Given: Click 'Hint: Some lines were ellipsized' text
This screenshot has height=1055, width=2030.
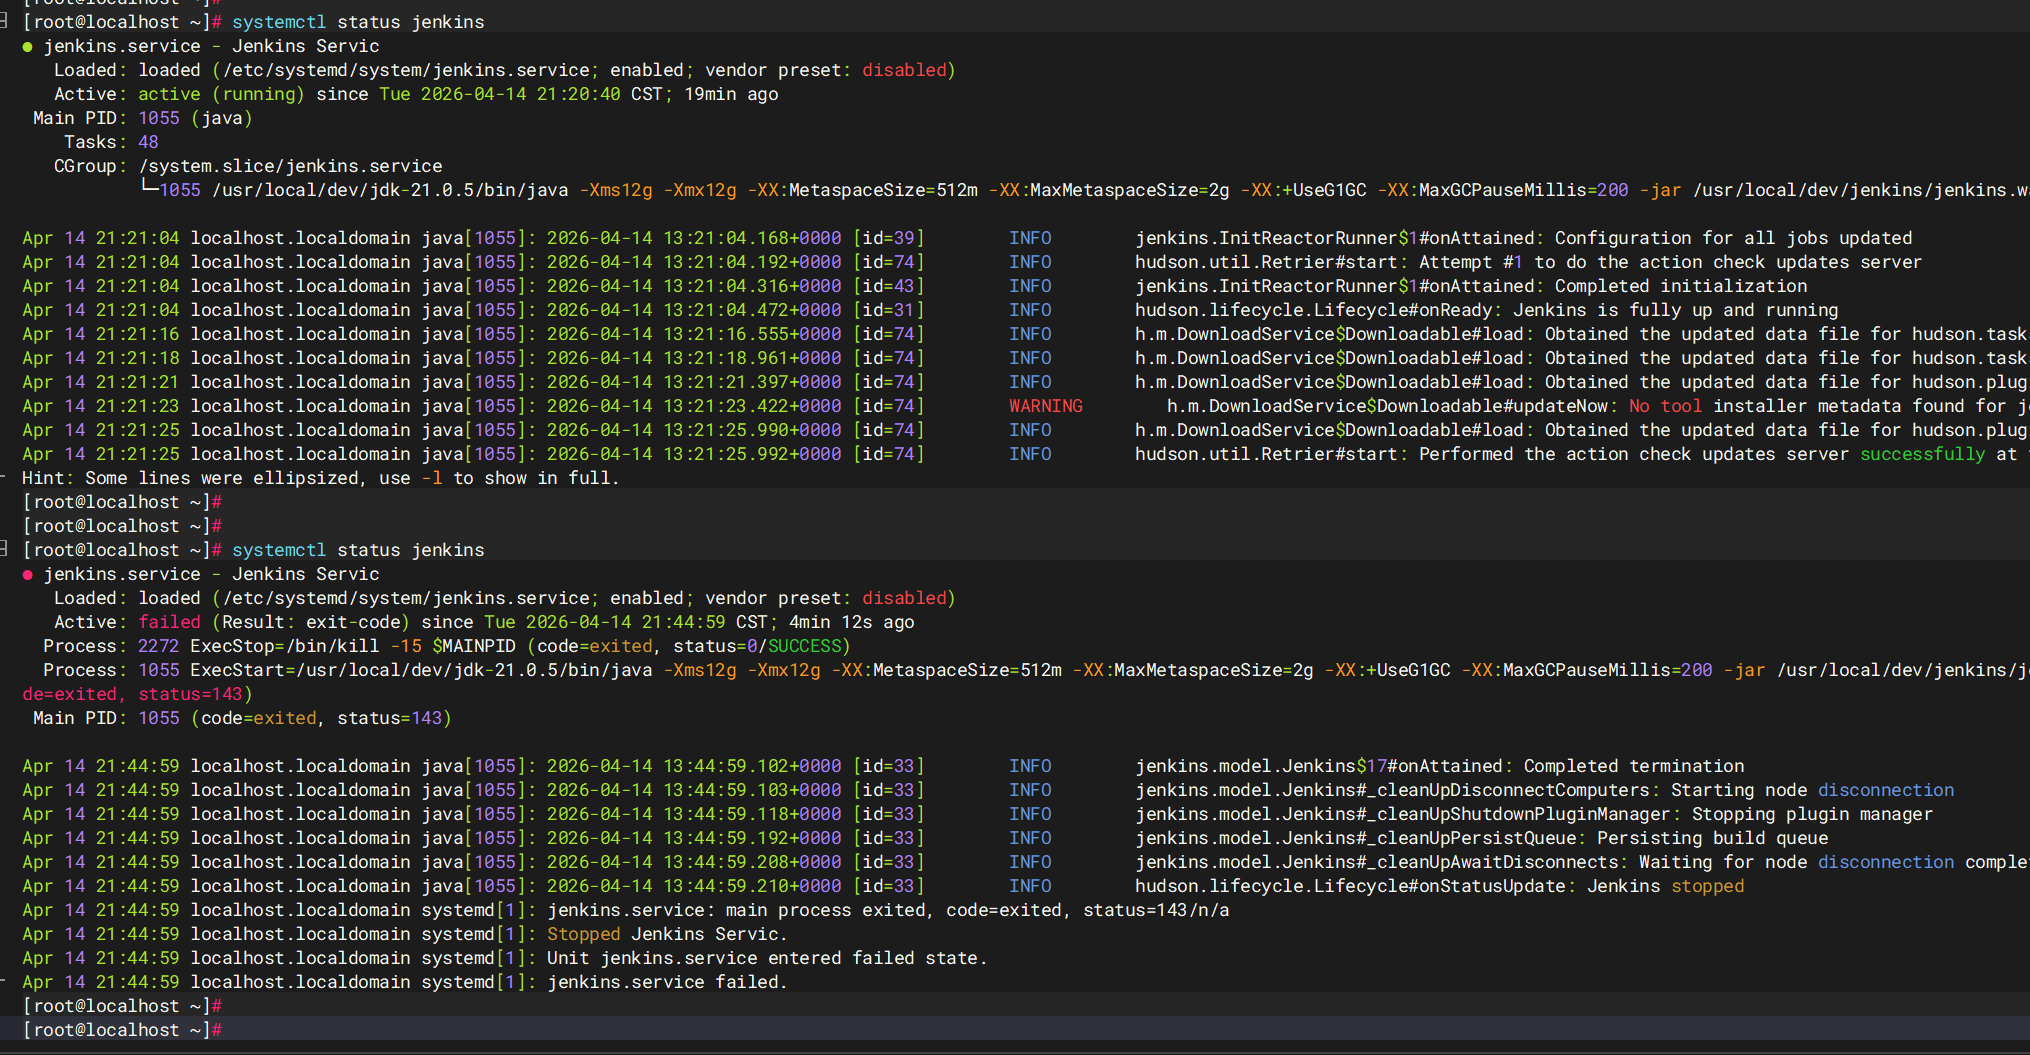Looking at the screenshot, I should click(190, 478).
